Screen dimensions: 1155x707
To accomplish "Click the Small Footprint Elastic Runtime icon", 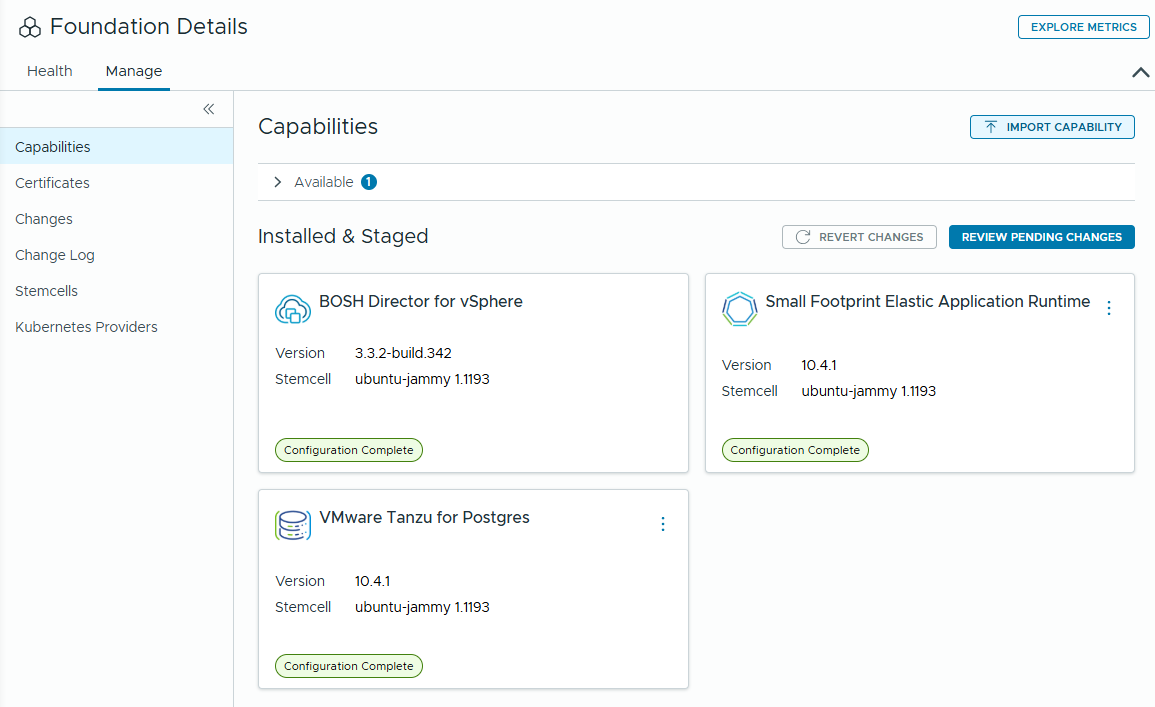I will pyautogui.click(x=740, y=309).
